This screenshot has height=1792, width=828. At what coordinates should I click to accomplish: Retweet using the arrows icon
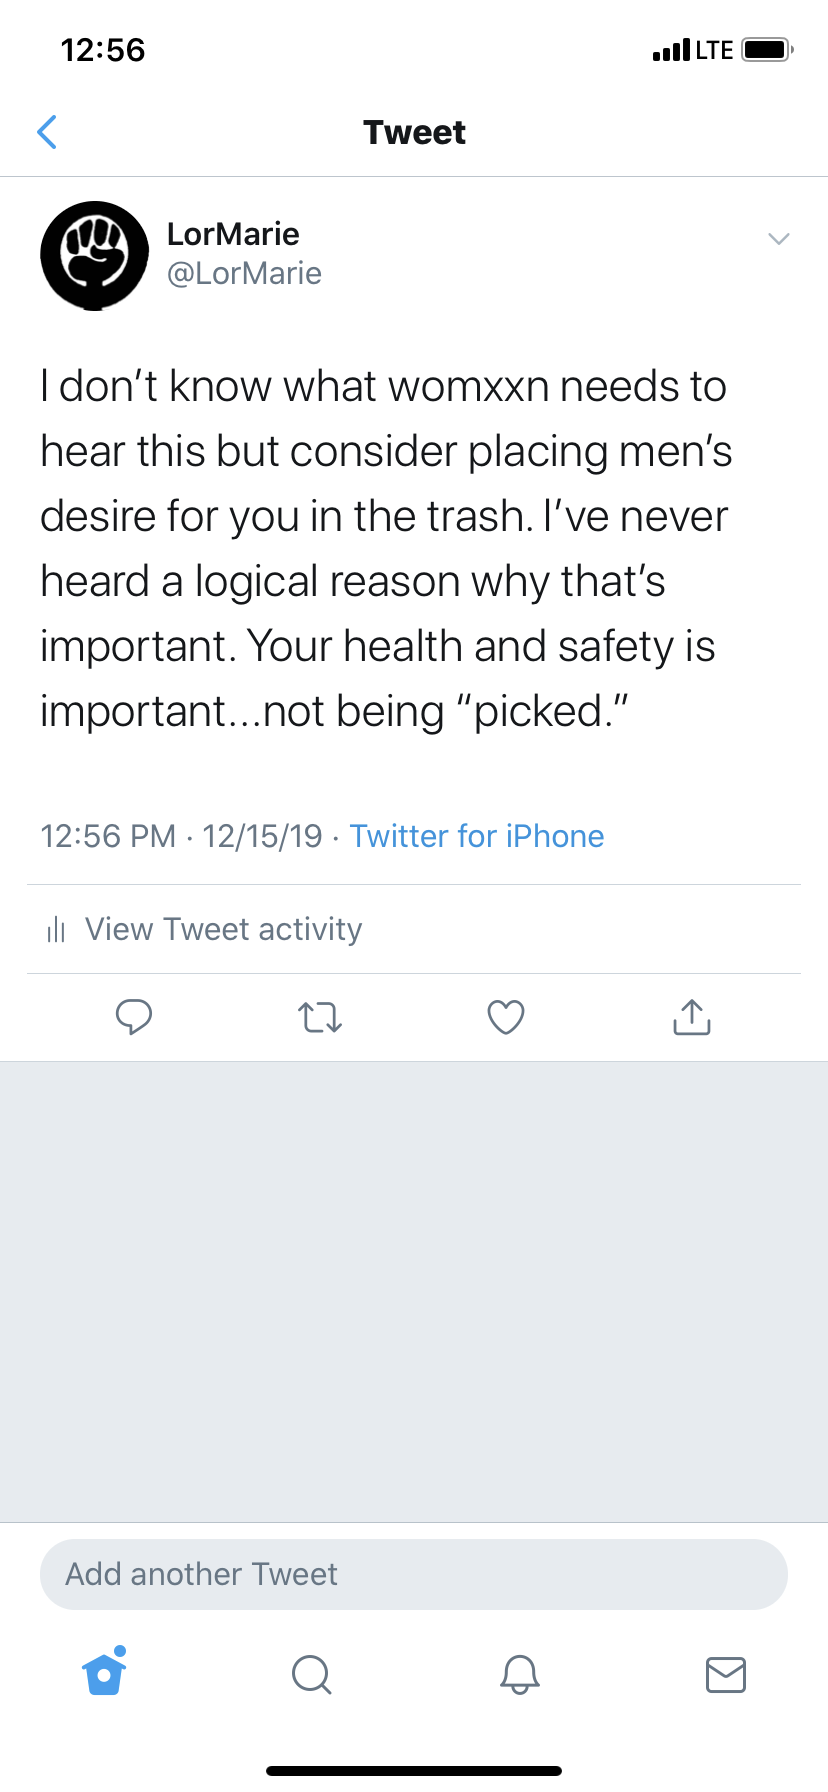(320, 1018)
